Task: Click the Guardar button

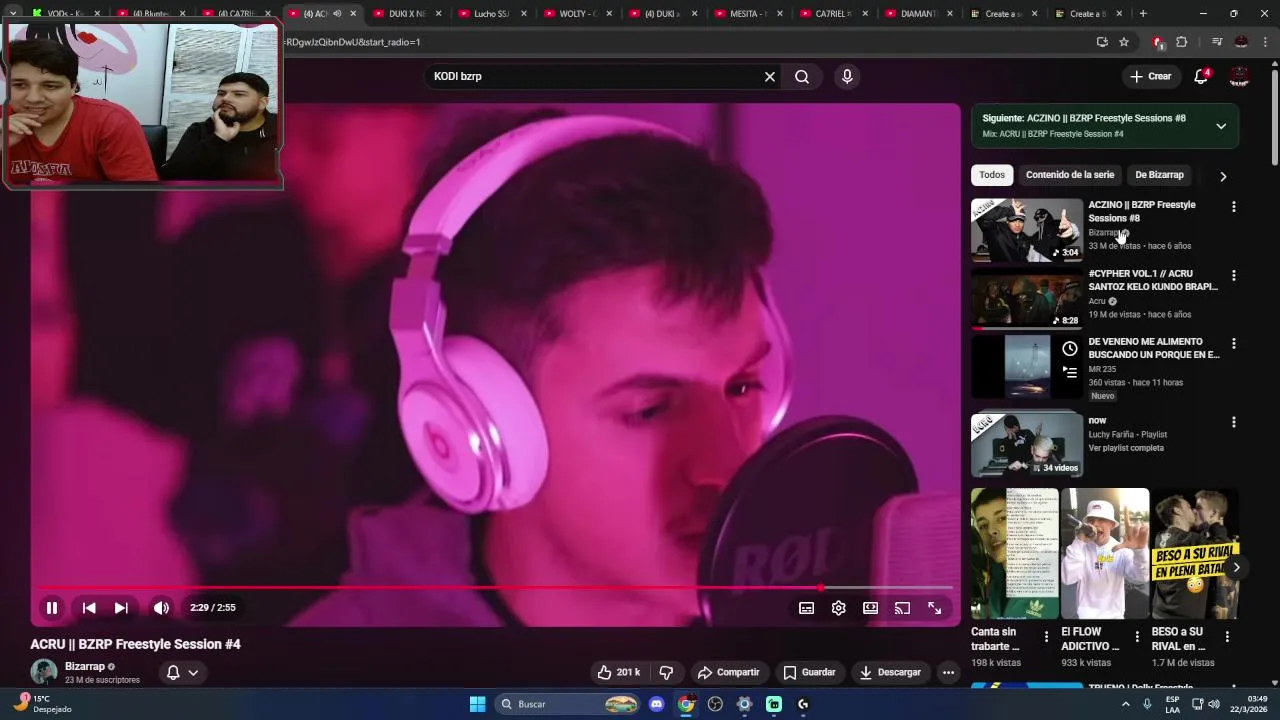Action: tap(809, 673)
